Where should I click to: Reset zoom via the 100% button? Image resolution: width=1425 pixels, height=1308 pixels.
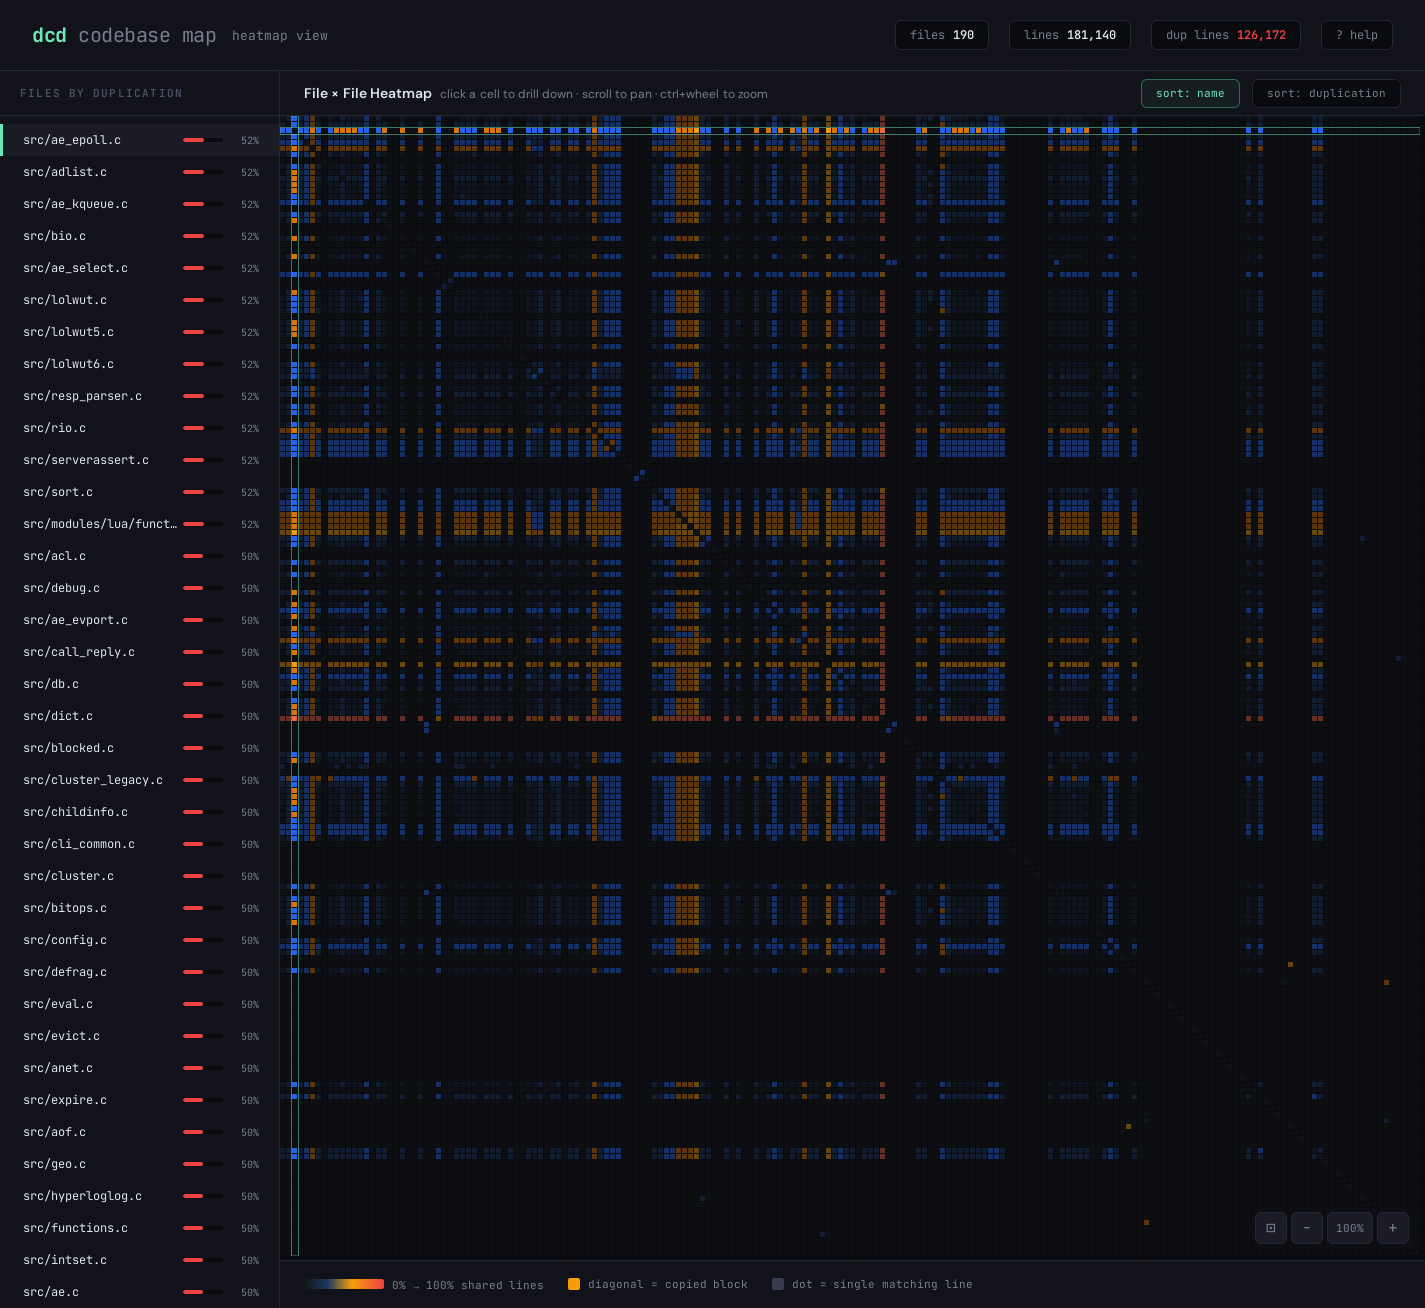coord(1350,1228)
